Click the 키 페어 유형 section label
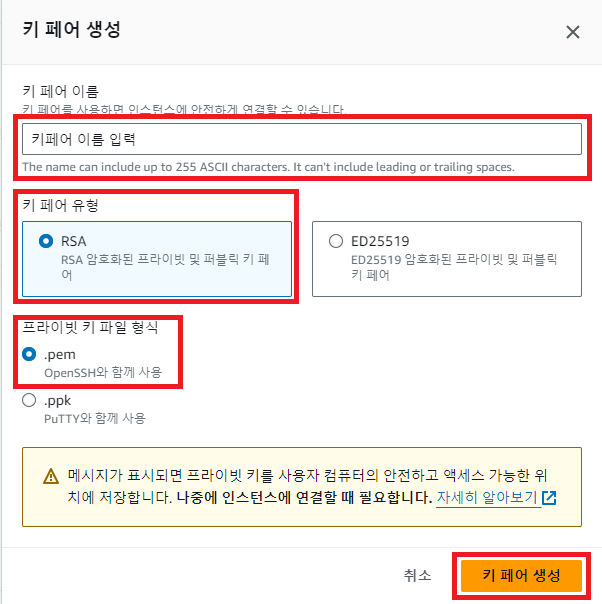This screenshot has height=604, width=602. [x=60, y=205]
